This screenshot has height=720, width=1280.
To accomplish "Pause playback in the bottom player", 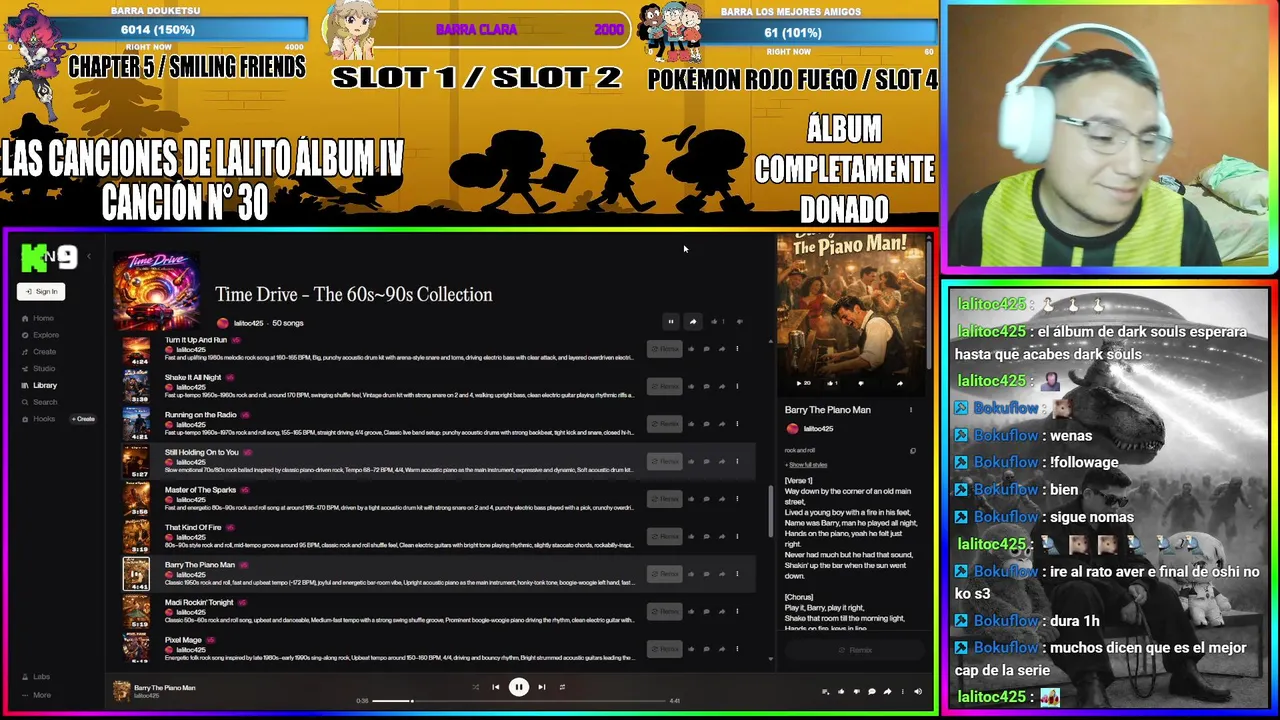I will click(519, 687).
